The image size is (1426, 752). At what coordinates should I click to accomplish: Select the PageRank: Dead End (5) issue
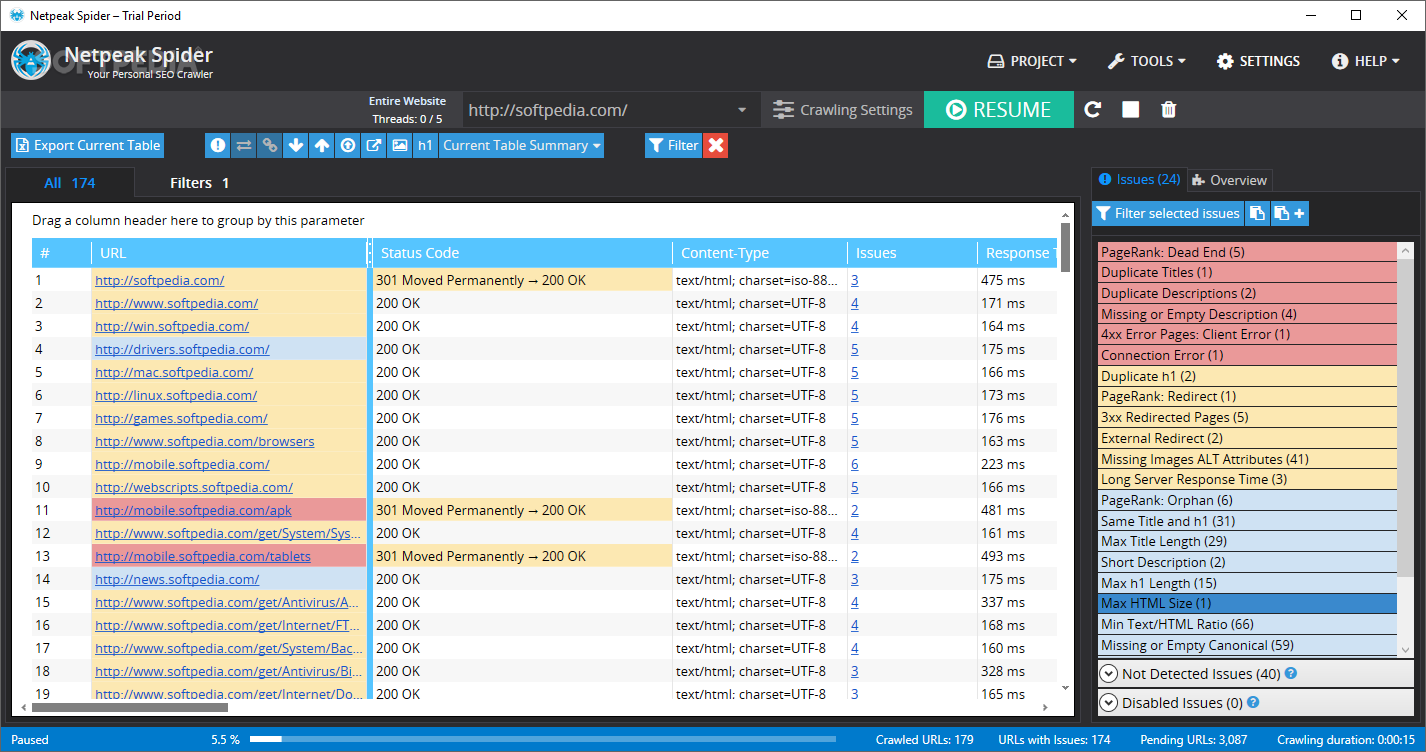[1246, 252]
